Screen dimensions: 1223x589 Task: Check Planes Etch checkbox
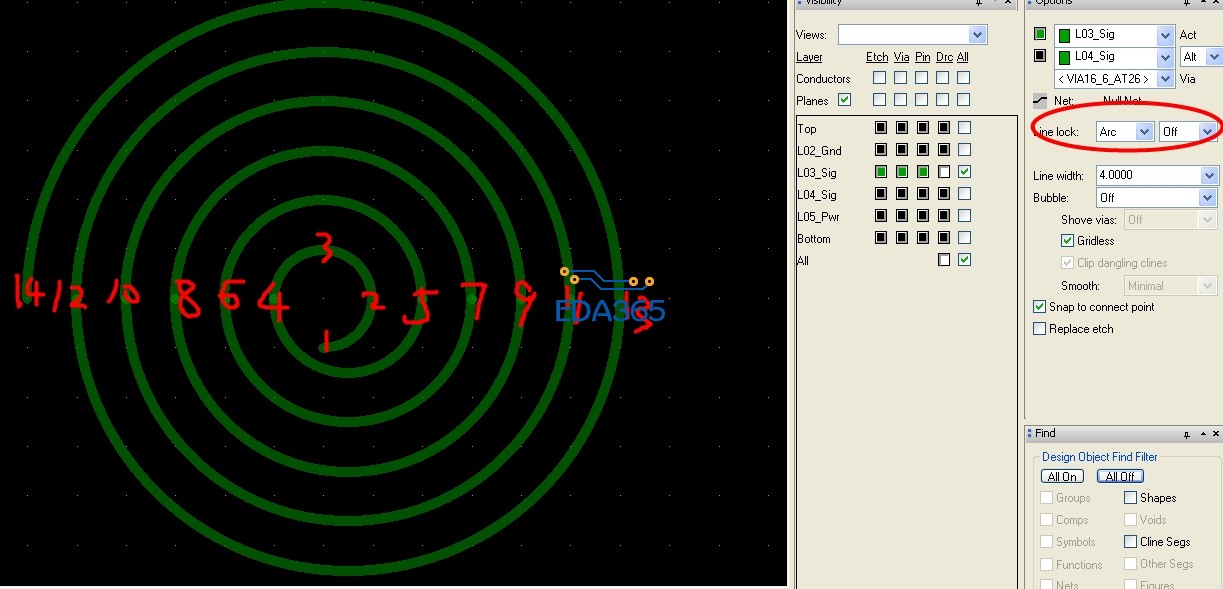(x=879, y=100)
